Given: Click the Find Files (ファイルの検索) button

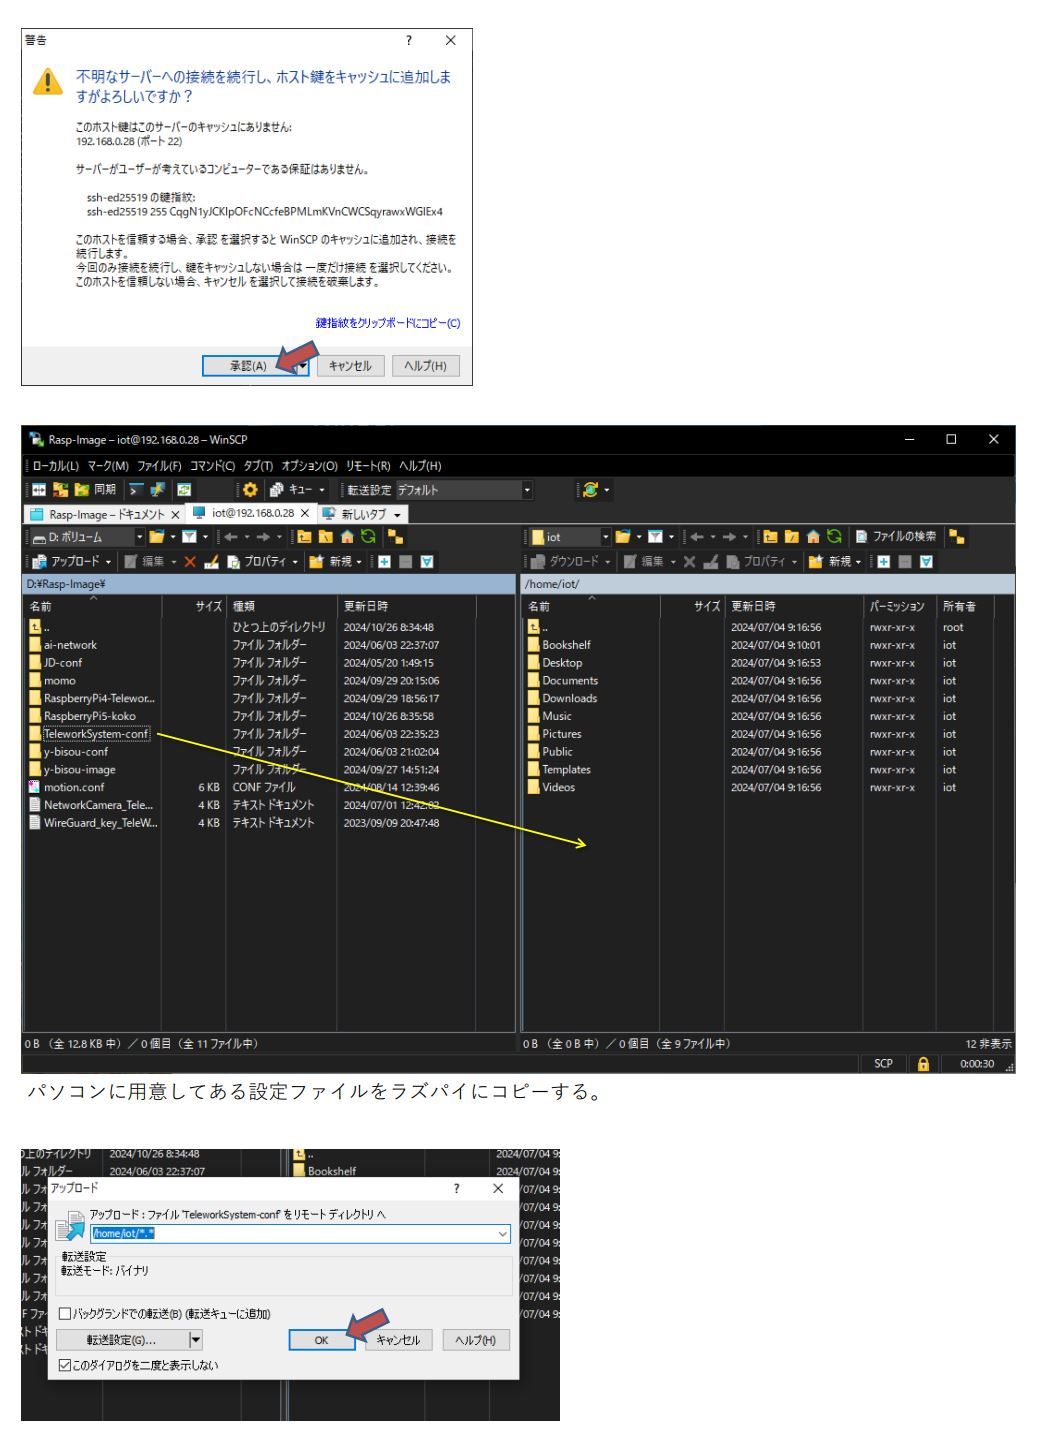Looking at the screenshot, I should (896, 537).
